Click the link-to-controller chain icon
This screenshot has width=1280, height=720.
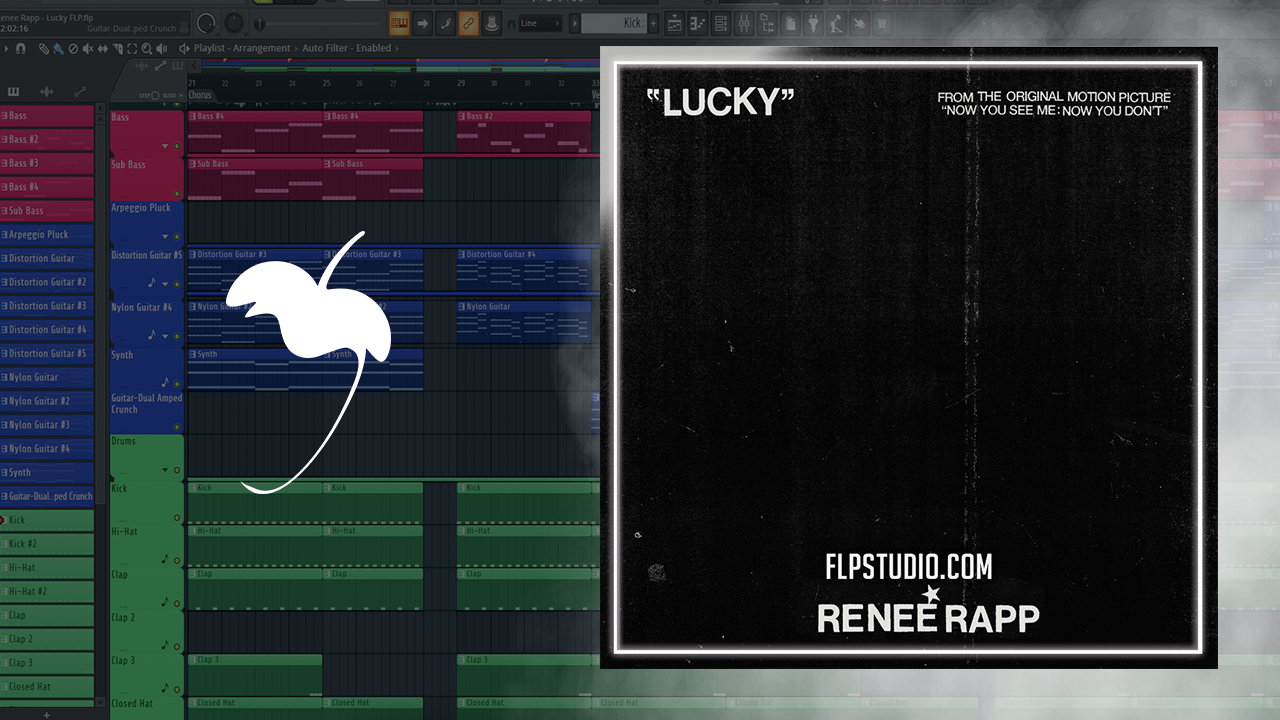click(468, 23)
